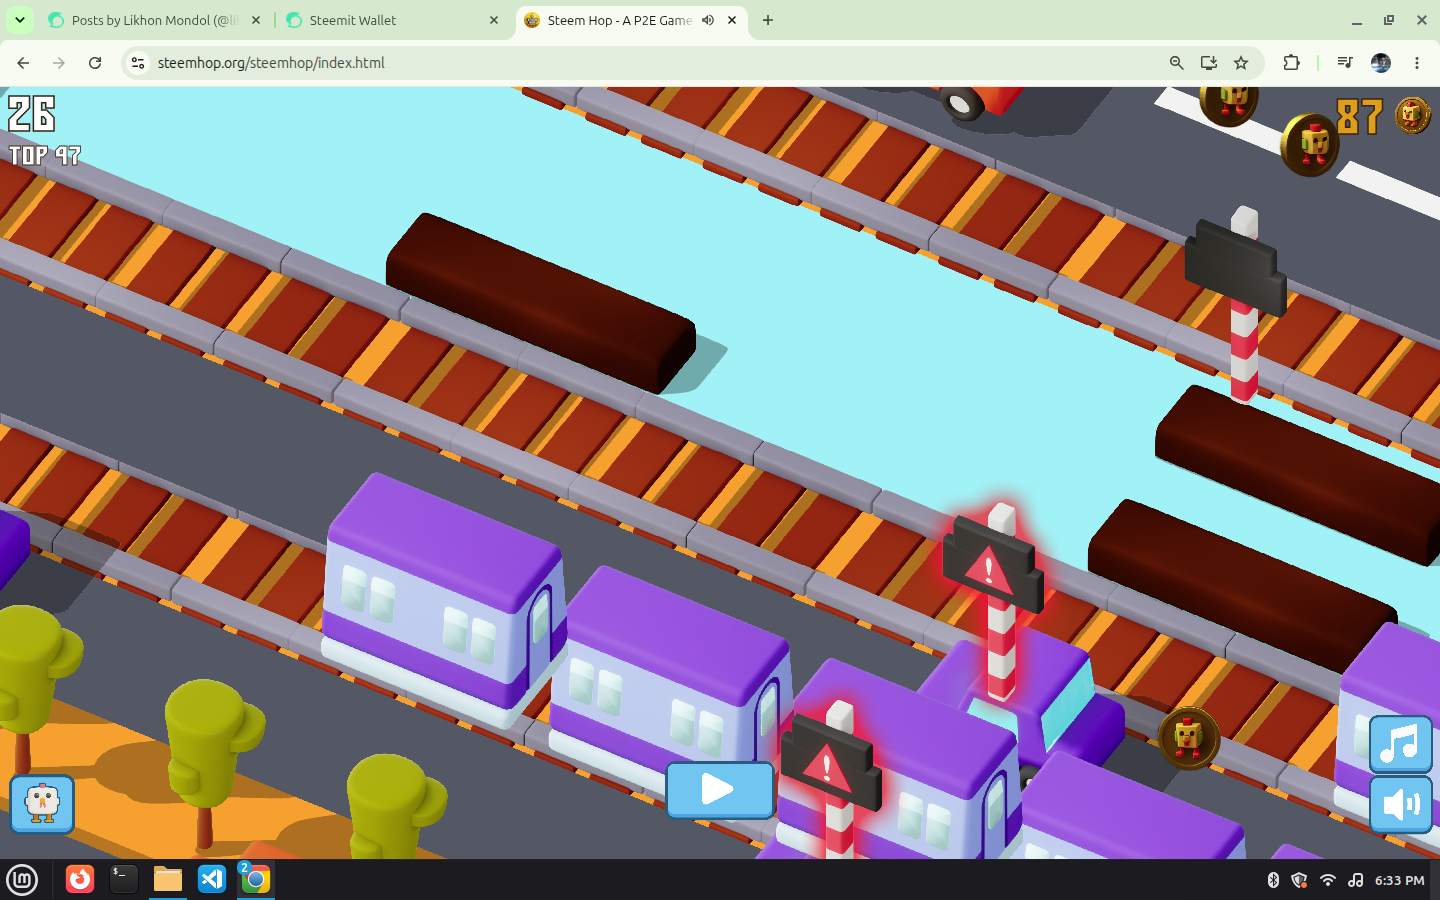Click the blue play button in the game
The width and height of the screenshot is (1440, 900).
(x=720, y=789)
